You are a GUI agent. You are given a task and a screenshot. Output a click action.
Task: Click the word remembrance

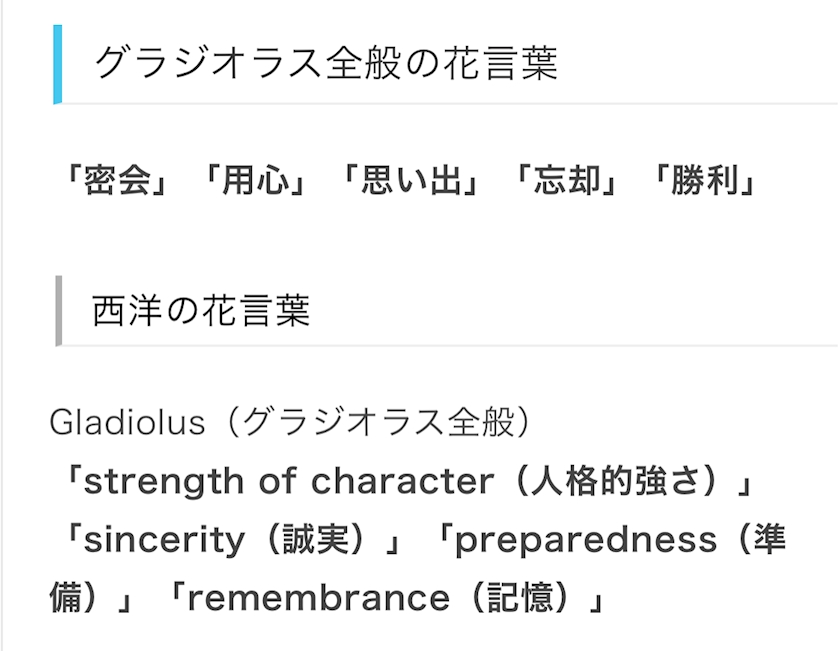click(x=319, y=598)
